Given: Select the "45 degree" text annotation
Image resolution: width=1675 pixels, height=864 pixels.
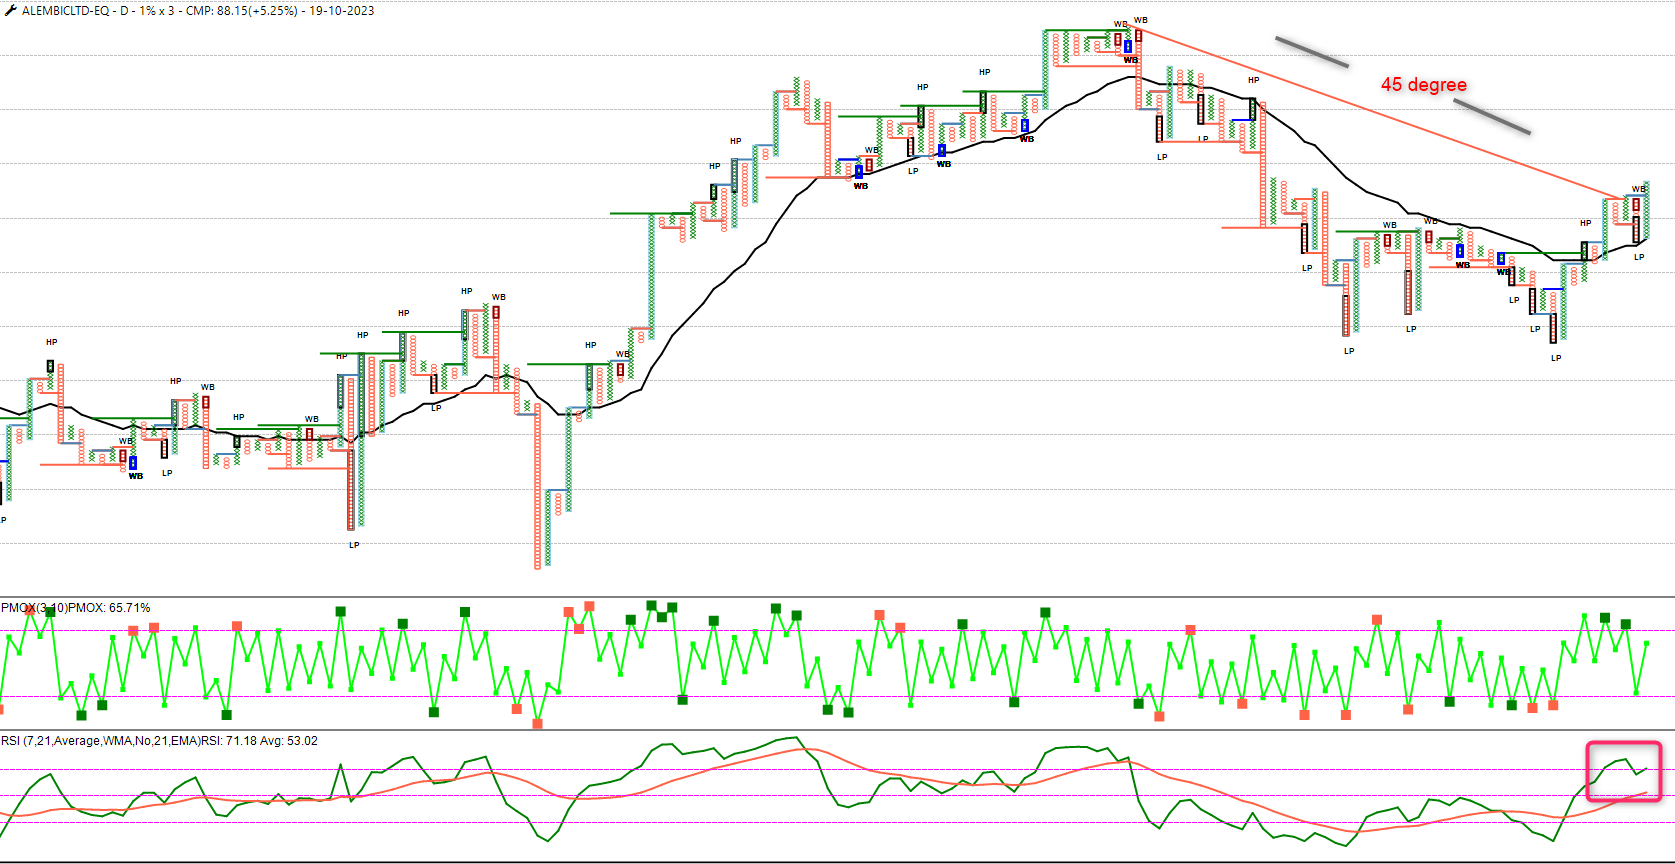Looking at the screenshot, I should coord(1424,85).
